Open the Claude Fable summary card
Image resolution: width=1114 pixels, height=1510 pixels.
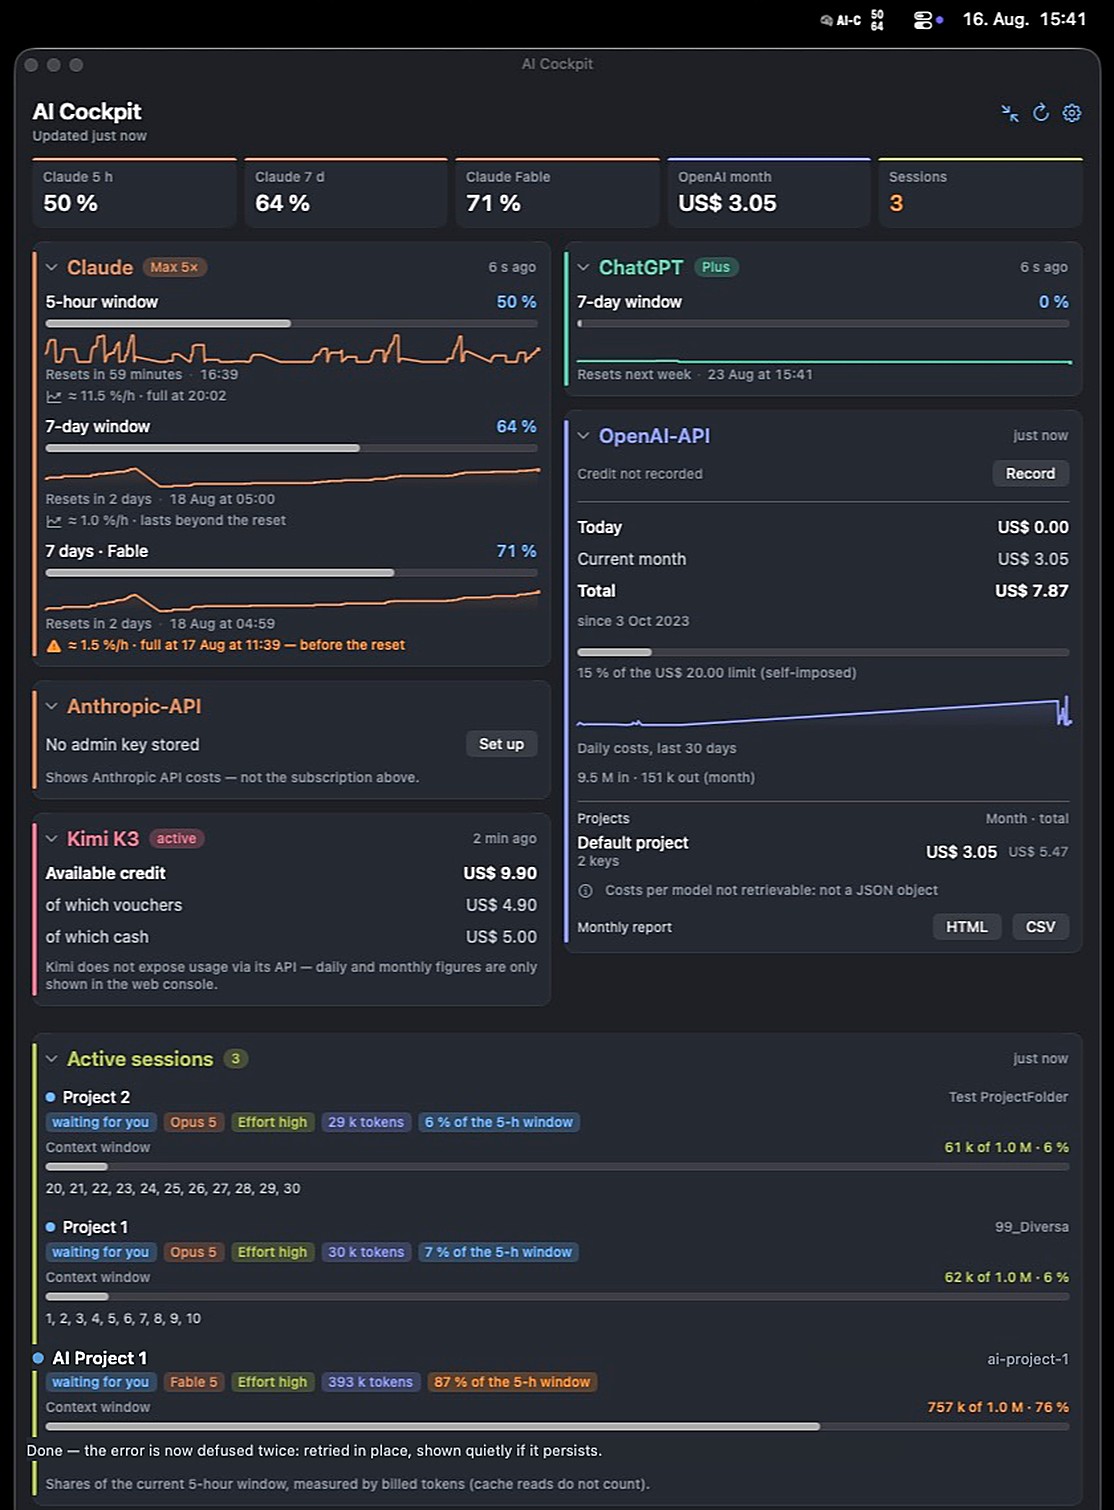click(557, 192)
